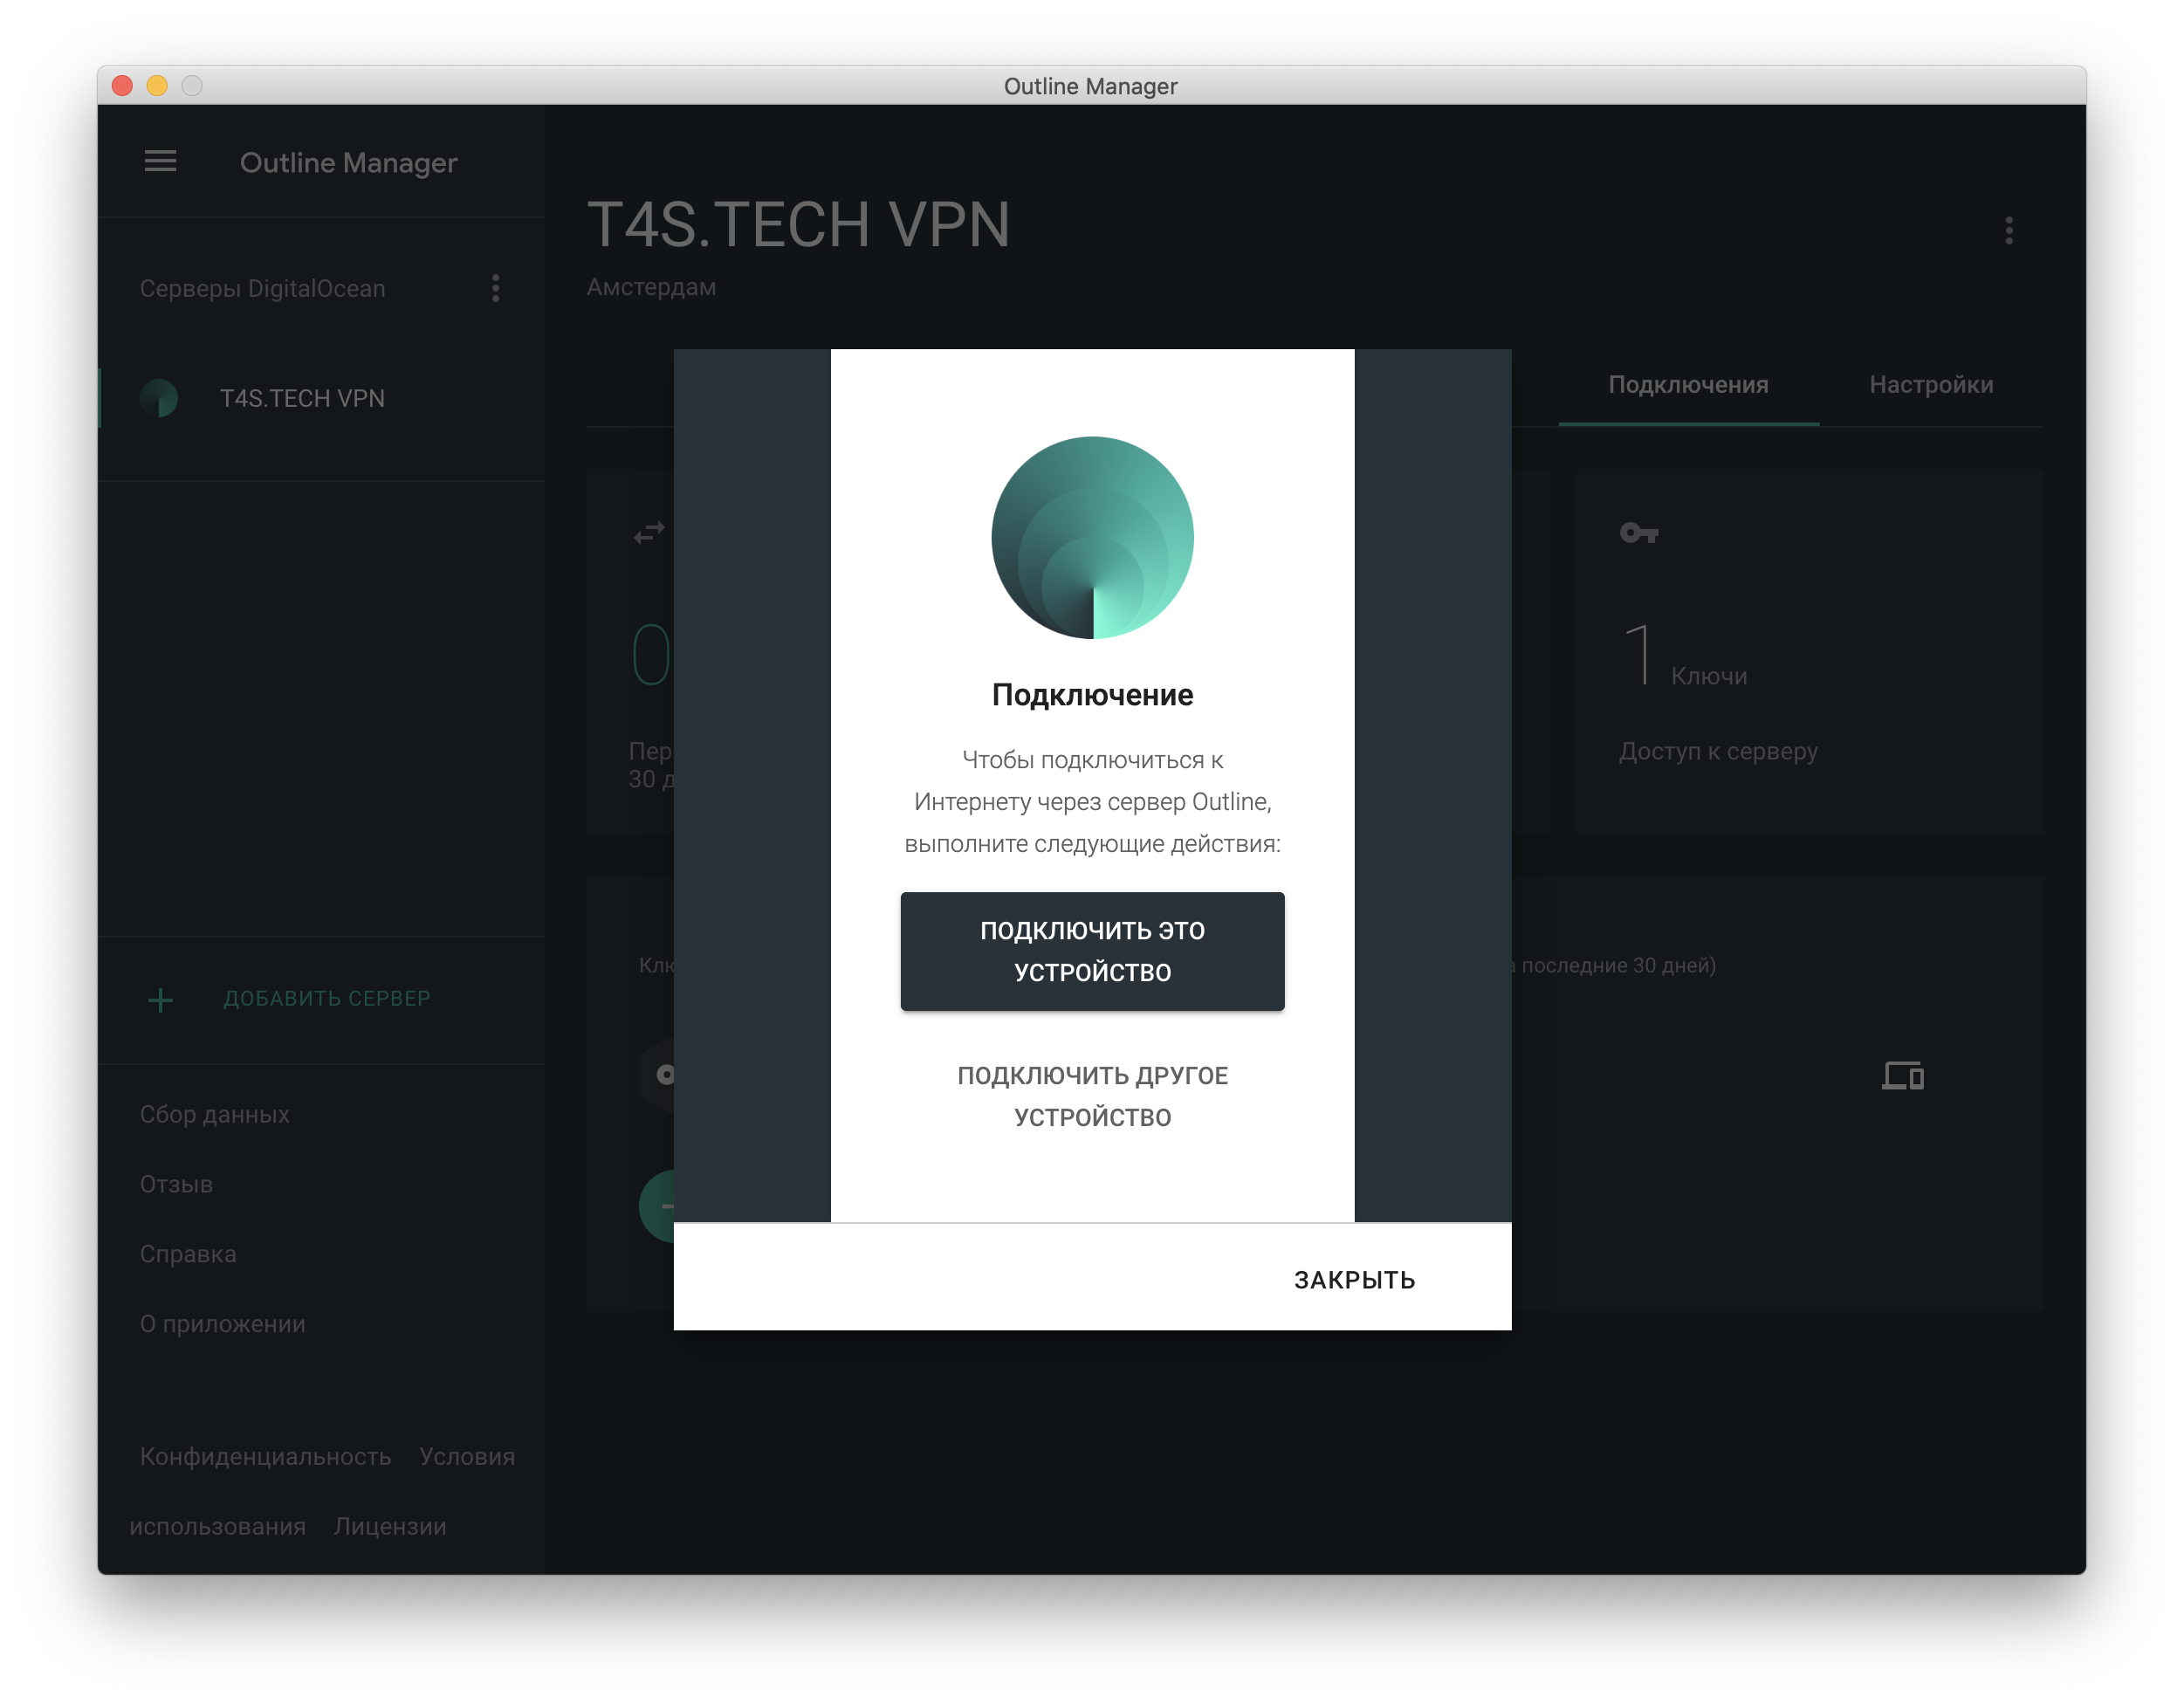Open server options three-dot menu
Image resolution: width=2184 pixels, height=1704 pixels.
(x=2008, y=231)
